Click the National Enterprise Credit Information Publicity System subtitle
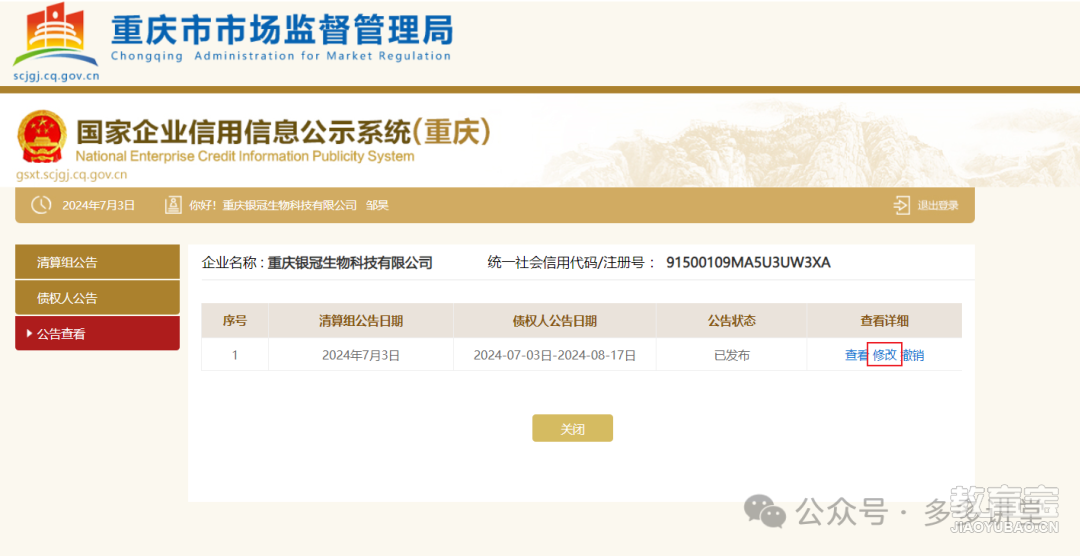 [245, 156]
